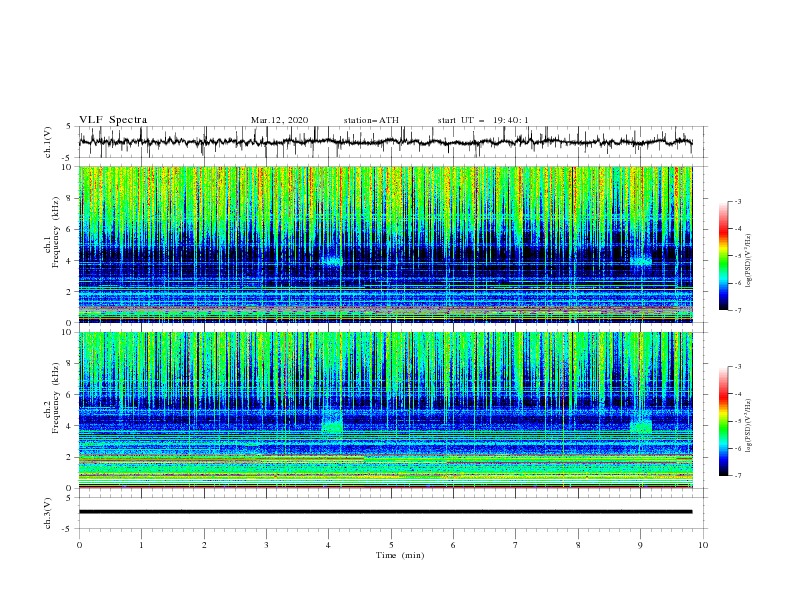Click the ch.2 "Frequency (kHz)" axis label
This screenshot has width=792, height=612.
point(55,398)
